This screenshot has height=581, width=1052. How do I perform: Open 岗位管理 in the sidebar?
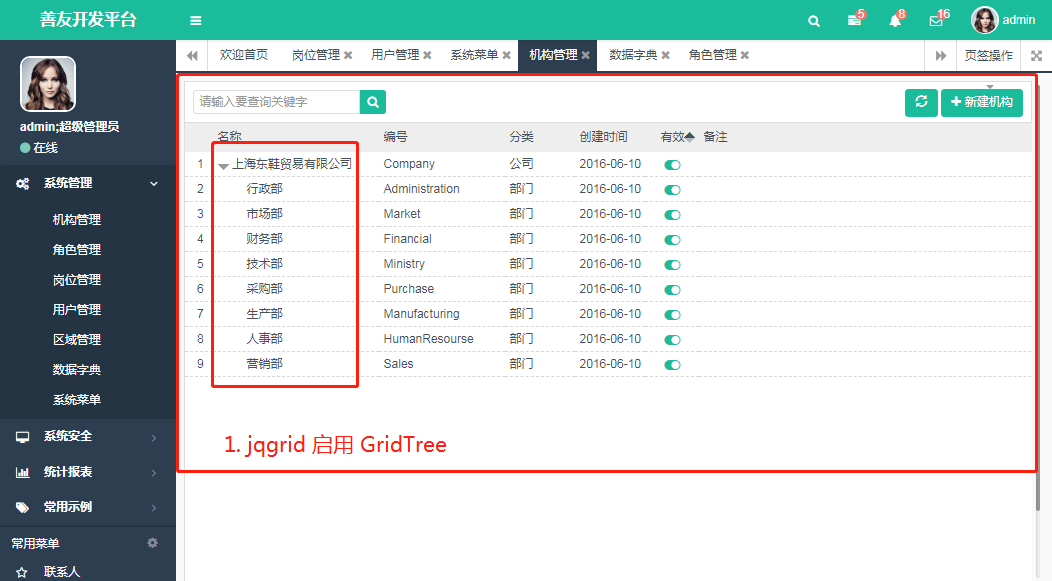[x=76, y=280]
